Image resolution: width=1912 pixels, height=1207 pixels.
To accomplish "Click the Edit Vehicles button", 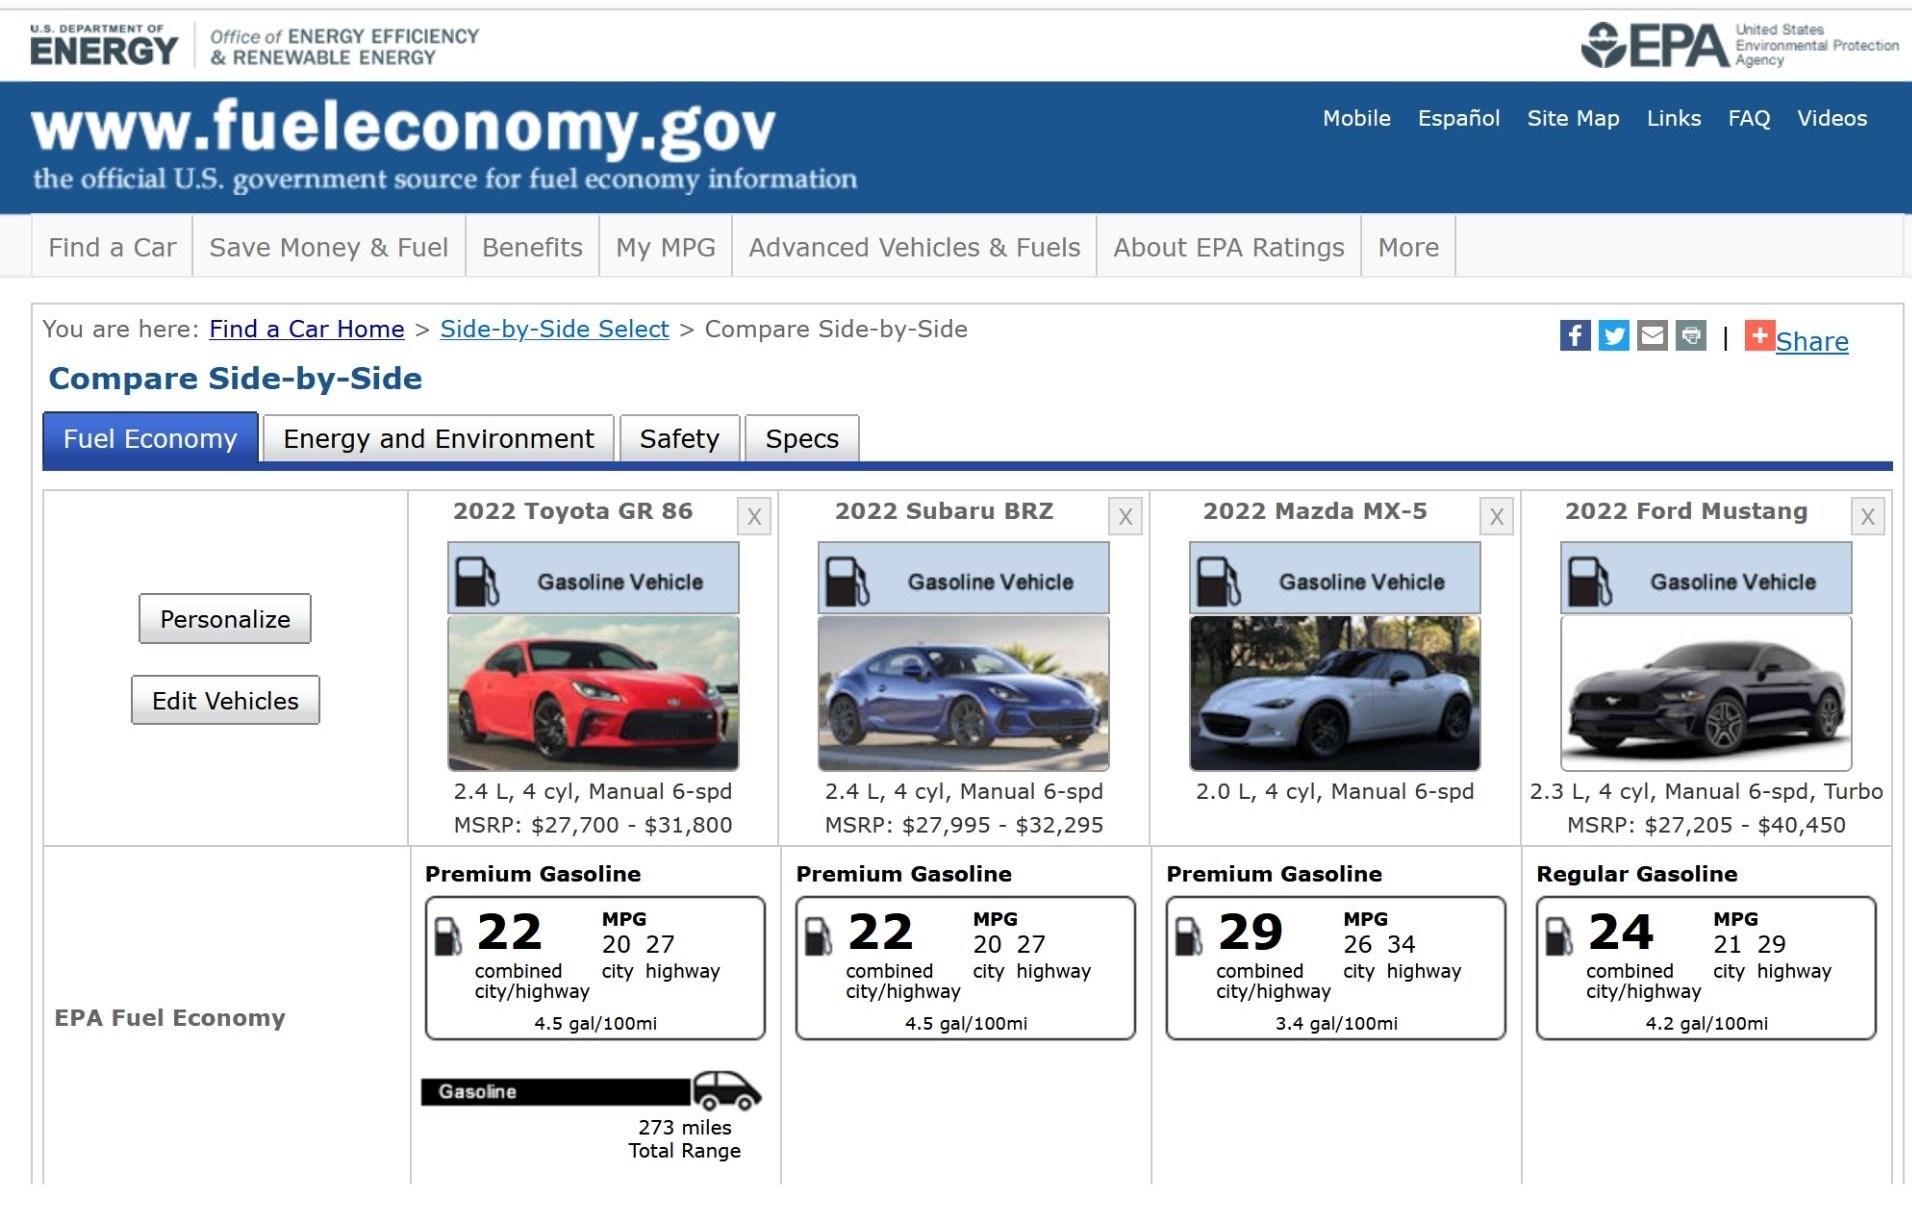I will pyautogui.click(x=225, y=701).
